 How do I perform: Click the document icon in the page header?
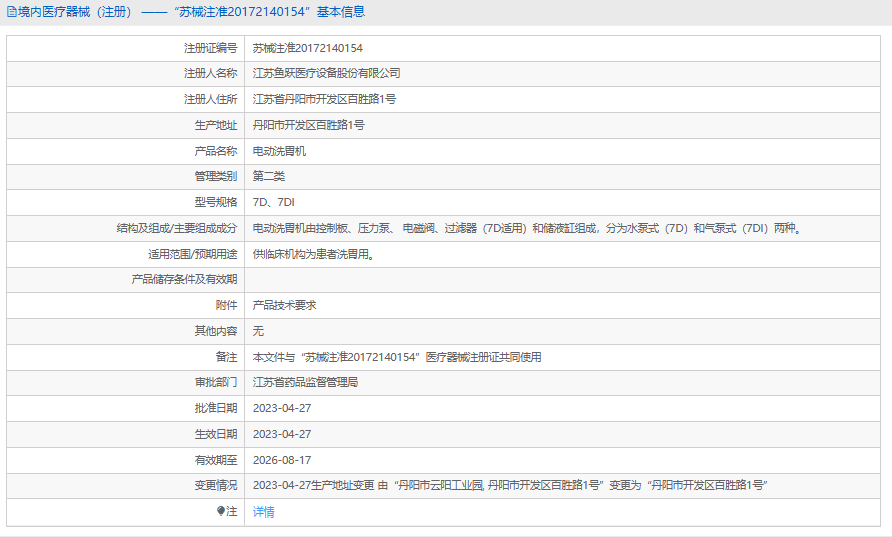11,12
